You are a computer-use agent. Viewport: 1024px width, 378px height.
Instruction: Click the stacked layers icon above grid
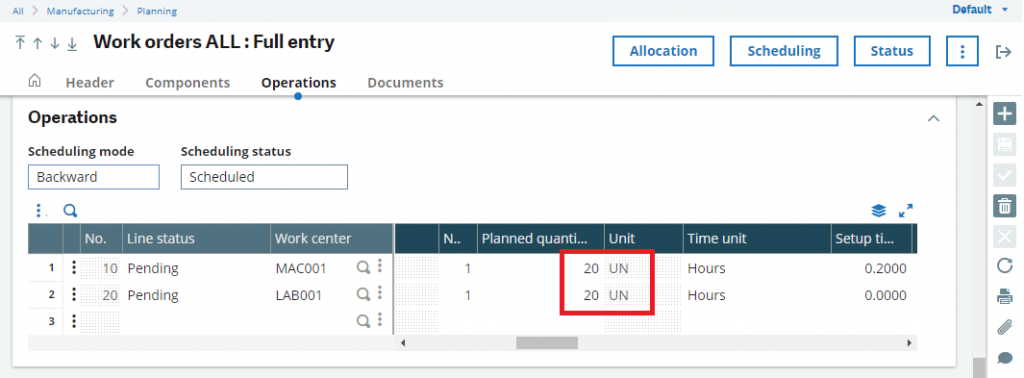coord(879,211)
